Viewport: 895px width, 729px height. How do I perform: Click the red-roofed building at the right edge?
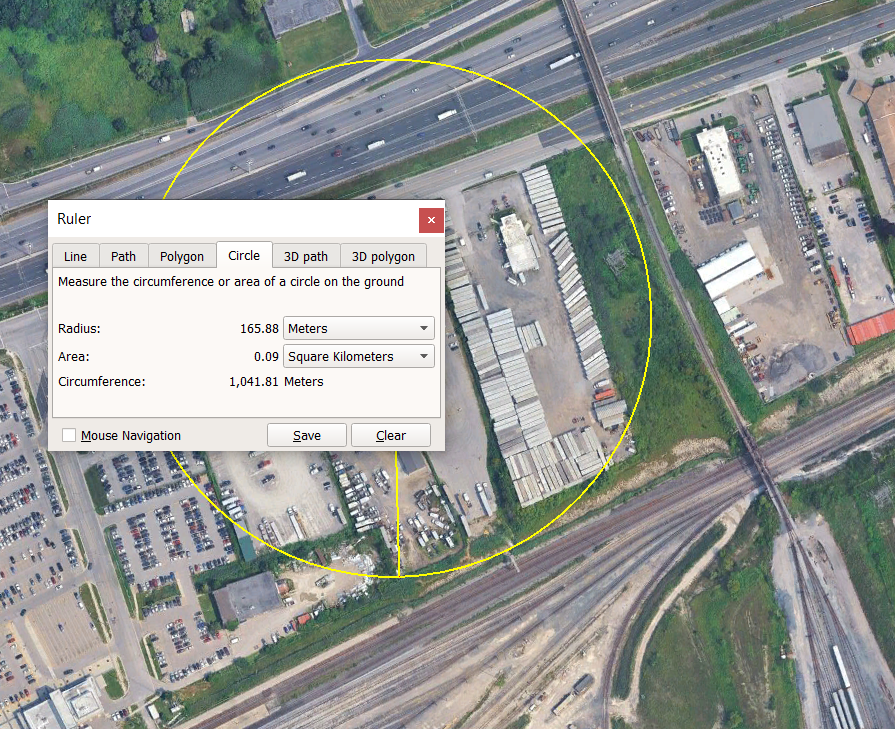tap(872, 327)
